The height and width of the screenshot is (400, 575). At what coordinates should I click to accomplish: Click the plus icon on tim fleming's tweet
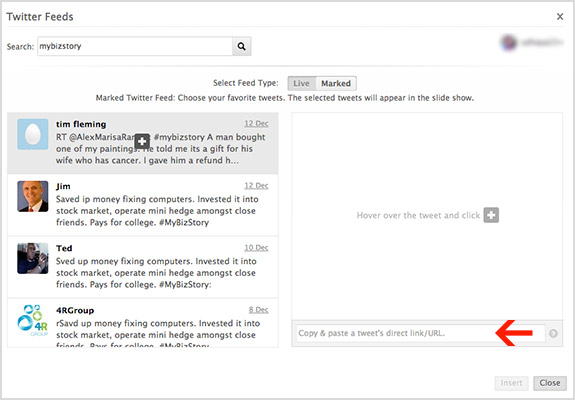tap(142, 141)
